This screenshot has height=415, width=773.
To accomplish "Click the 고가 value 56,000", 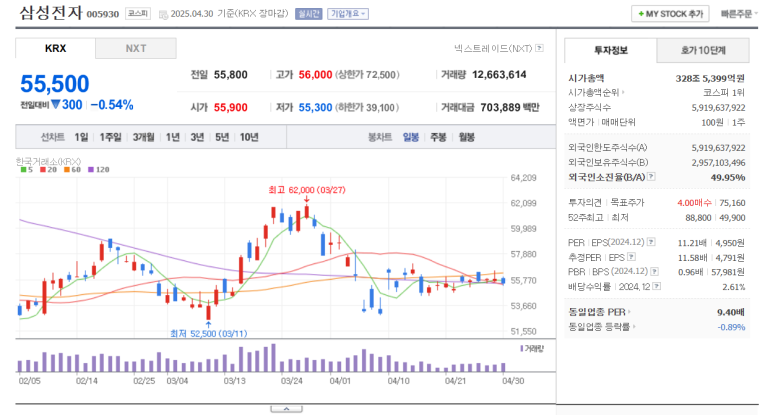I will (316, 75).
